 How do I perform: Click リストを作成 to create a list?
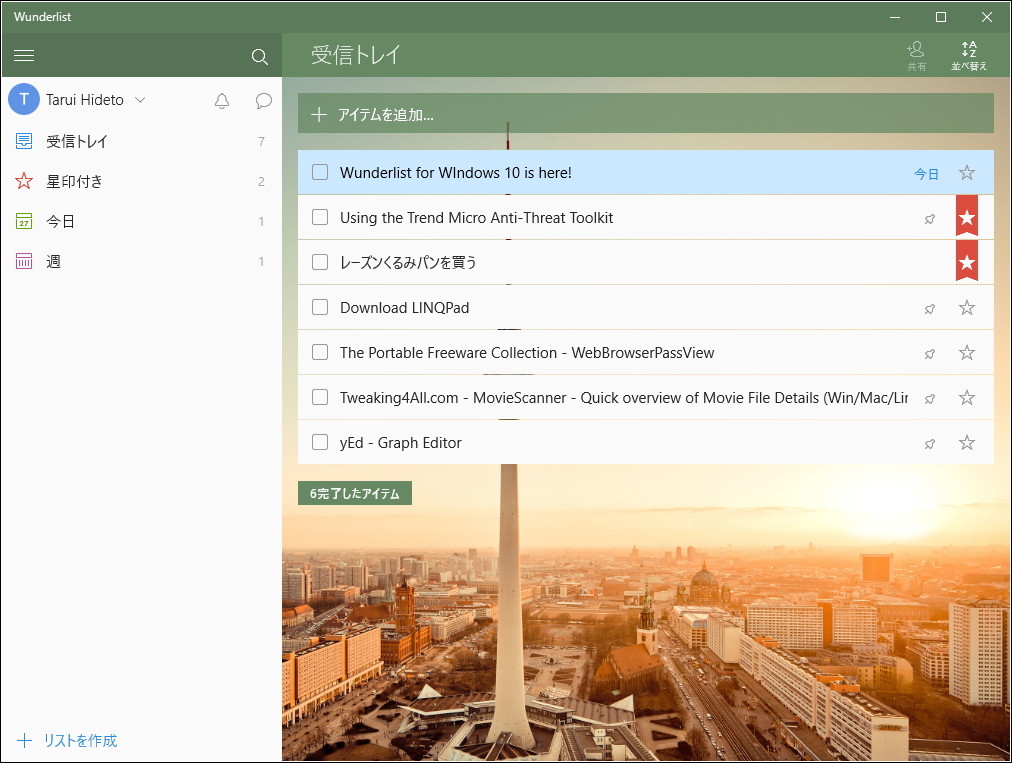[x=67, y=740]
